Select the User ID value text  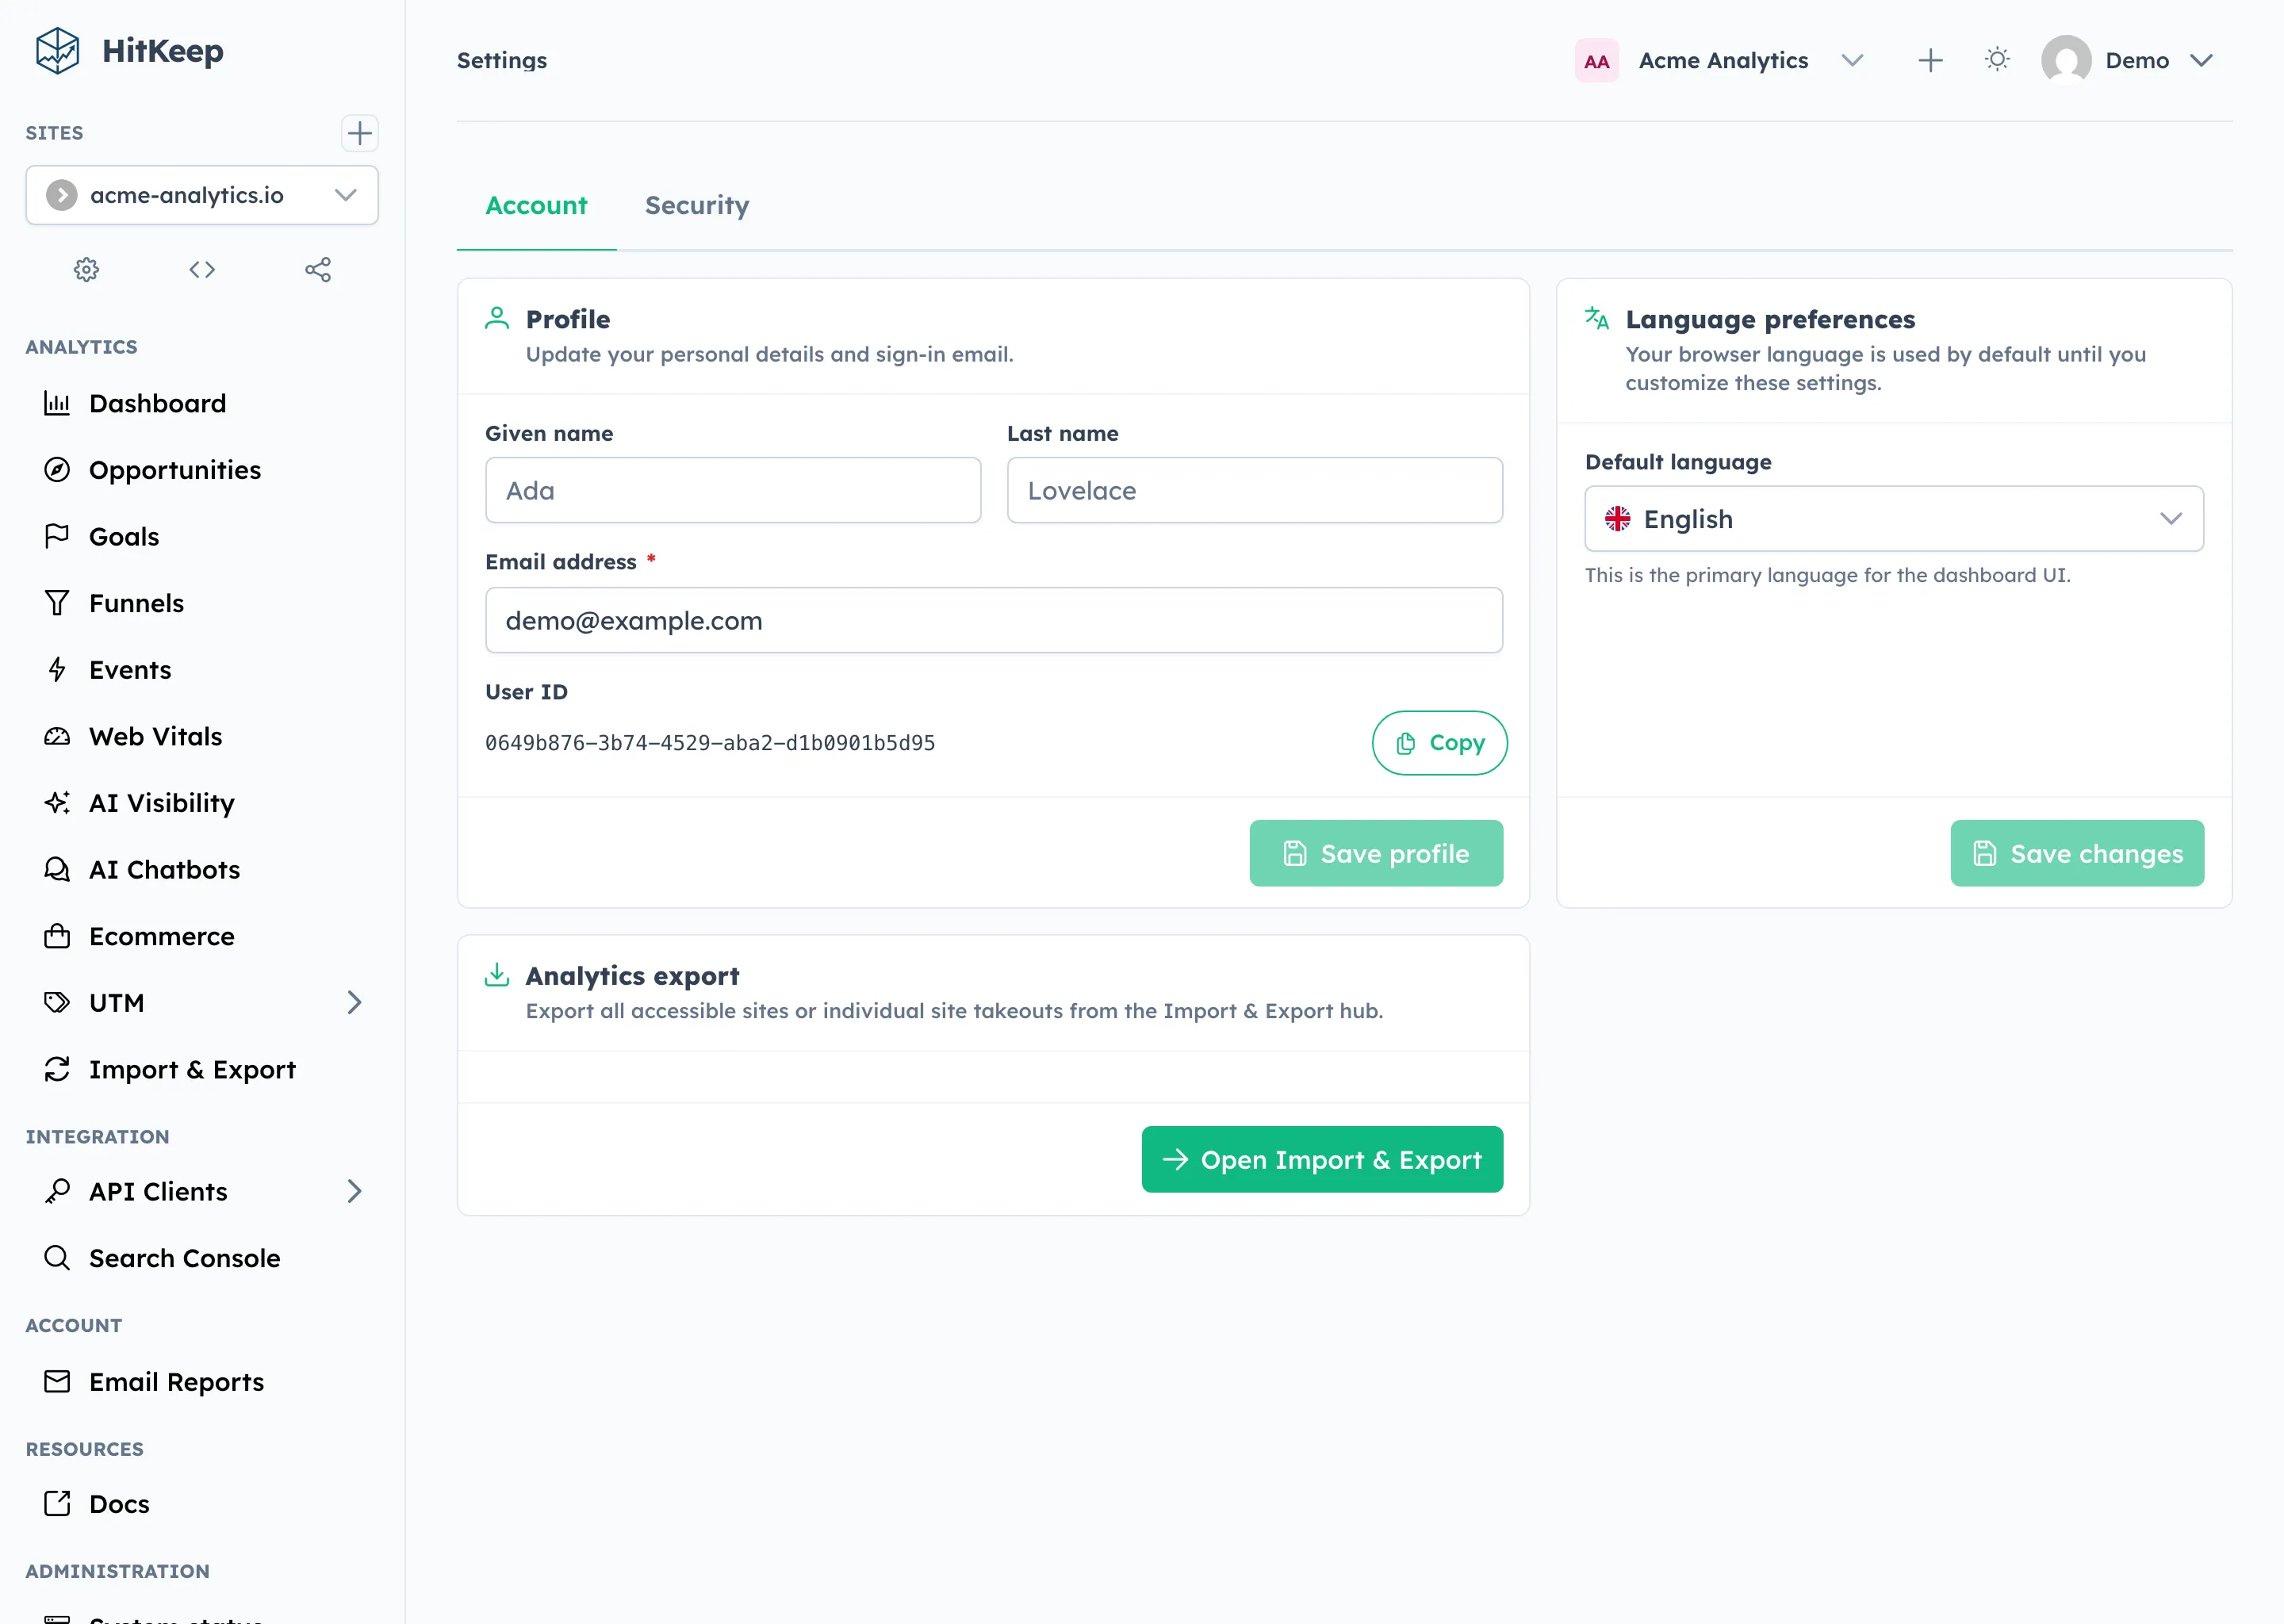point(710,743)
